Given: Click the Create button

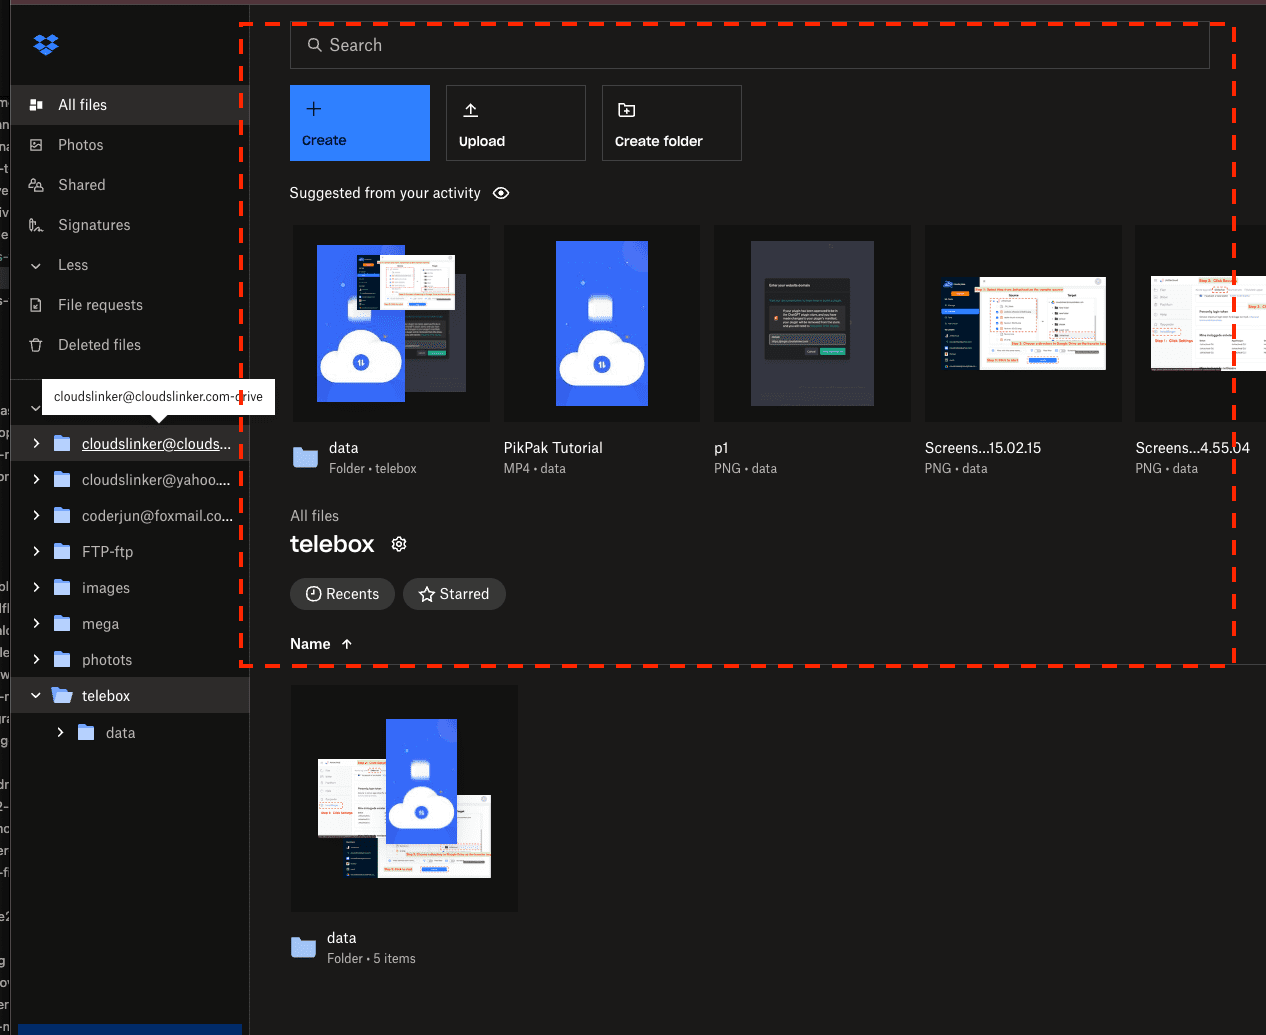Looking at the screenshot, I should pyautogui.click(x=360, y=123).
